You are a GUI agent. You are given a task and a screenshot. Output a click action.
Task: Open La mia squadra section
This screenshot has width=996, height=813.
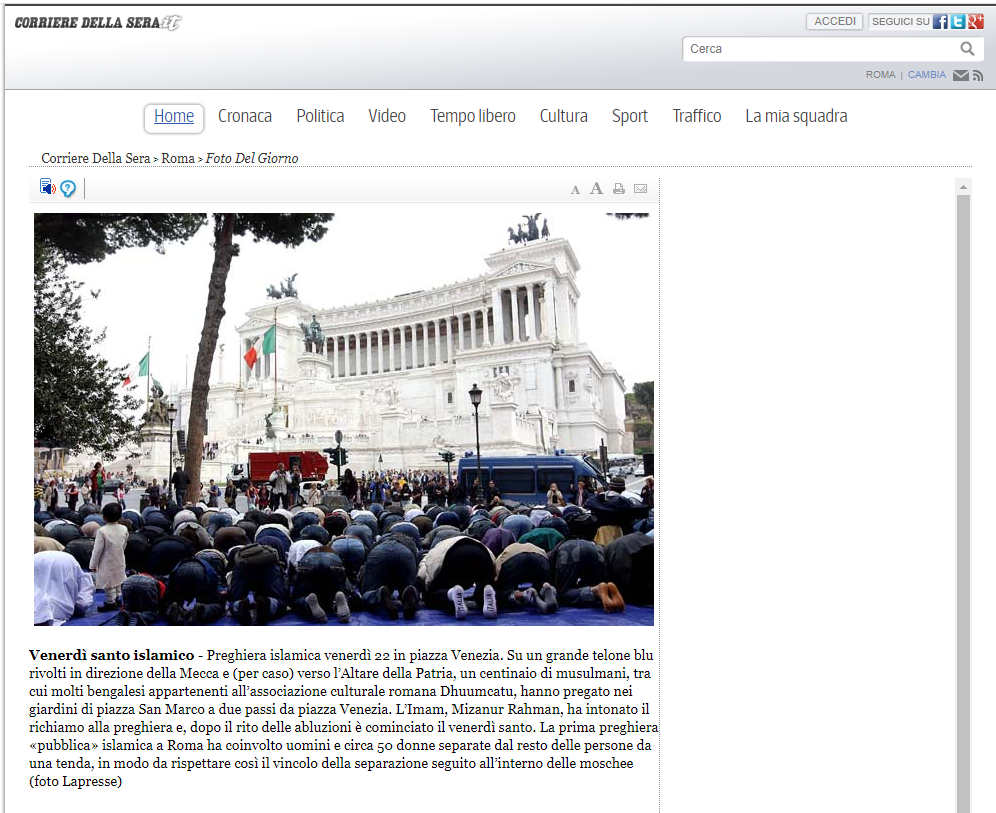(796, 117)
